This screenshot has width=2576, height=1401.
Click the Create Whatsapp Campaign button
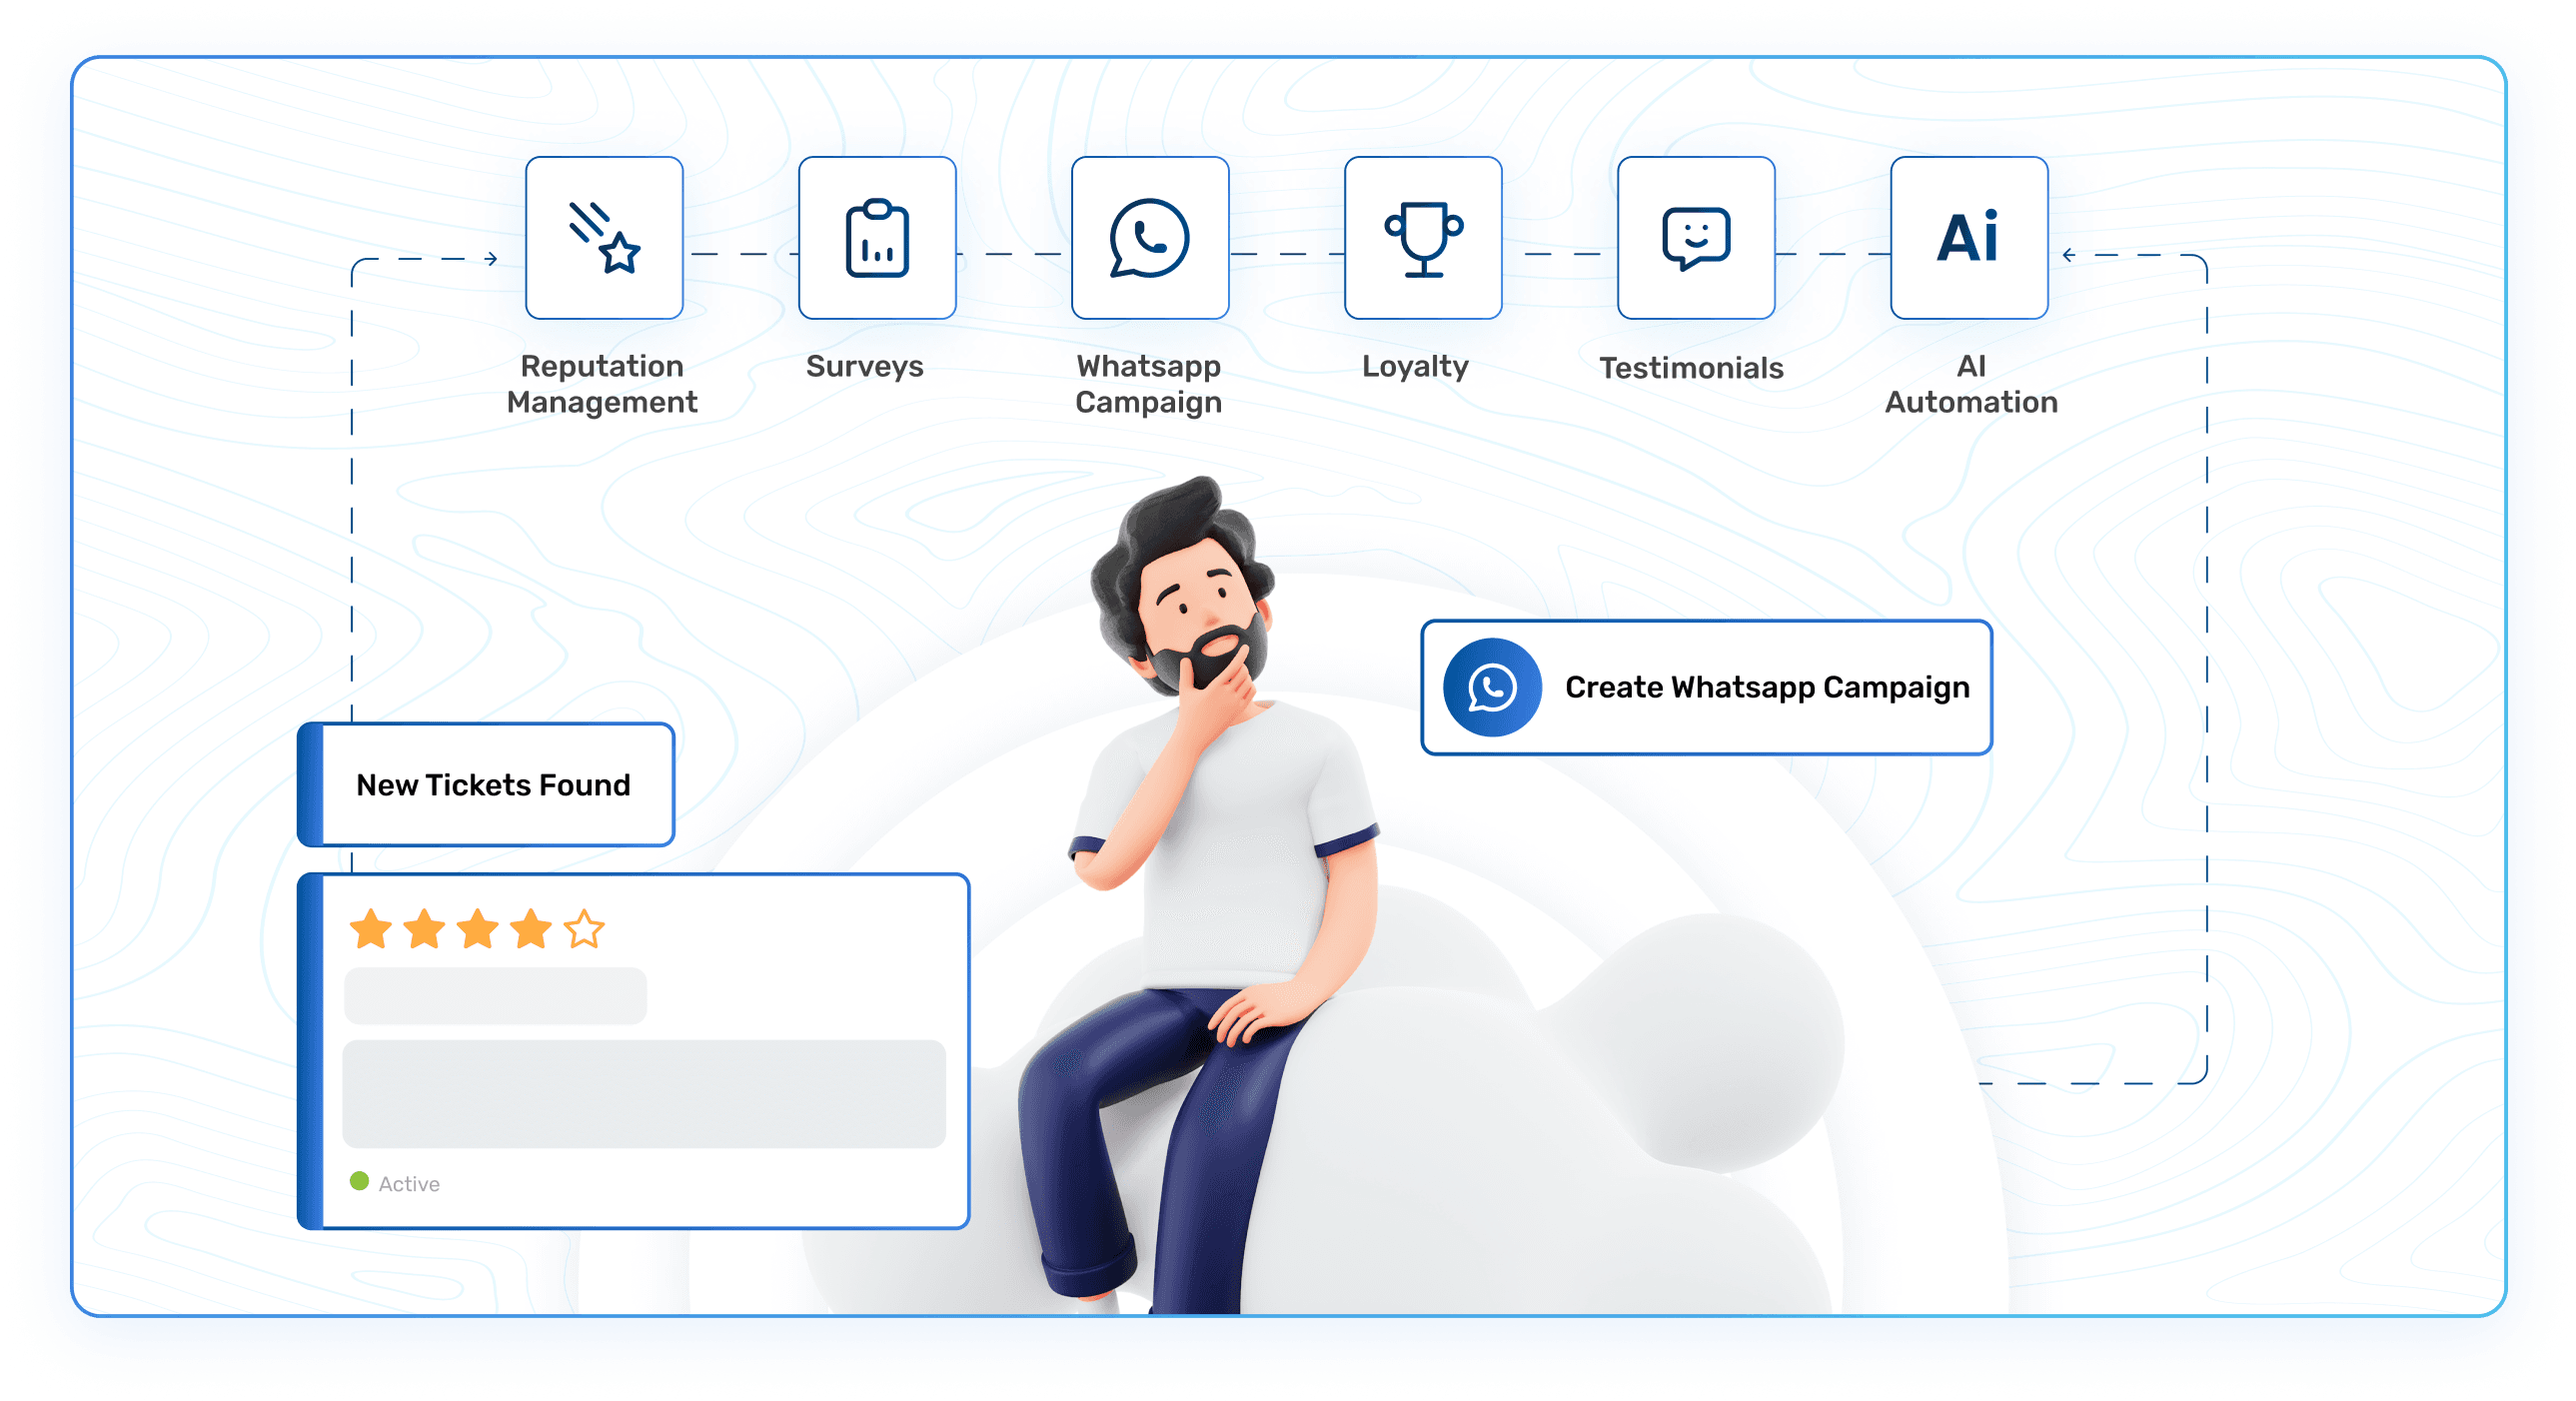1706,687
